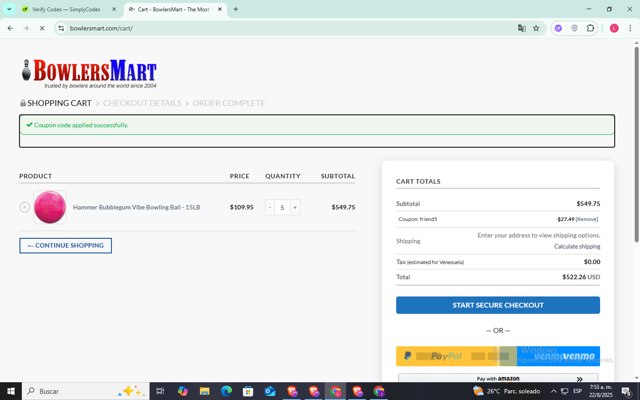Open Copilot from taskbar

182,391
